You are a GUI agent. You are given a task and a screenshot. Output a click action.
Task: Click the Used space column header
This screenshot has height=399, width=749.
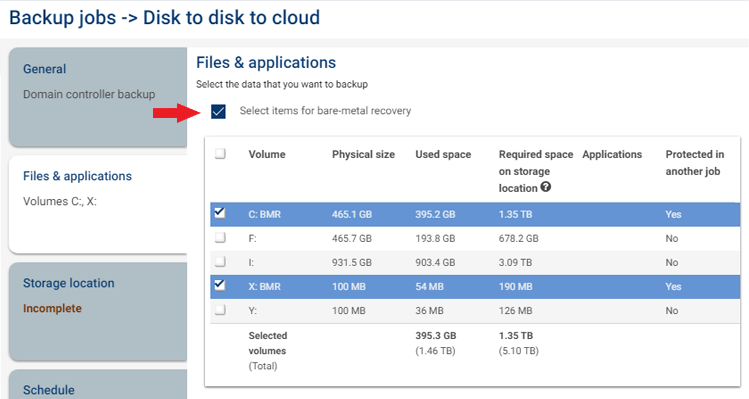tap(443, 154)
